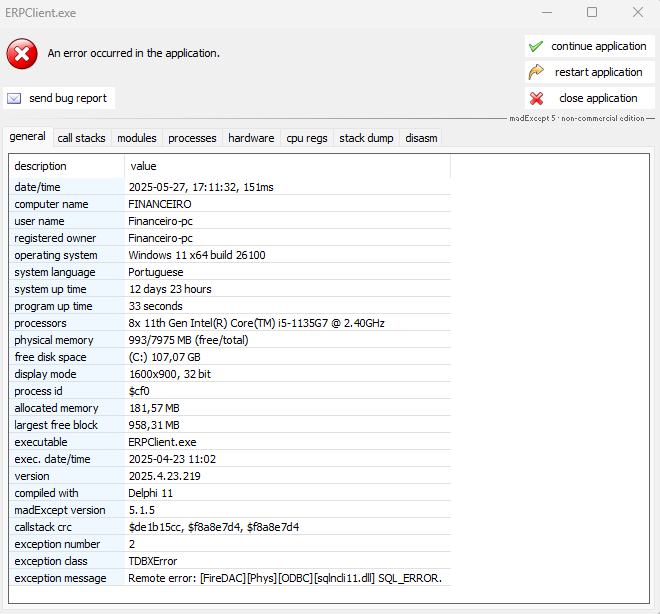Maximize the ERPClient.exe window
The width and height of the screenshot is (660, 614).
coord(592,13)
